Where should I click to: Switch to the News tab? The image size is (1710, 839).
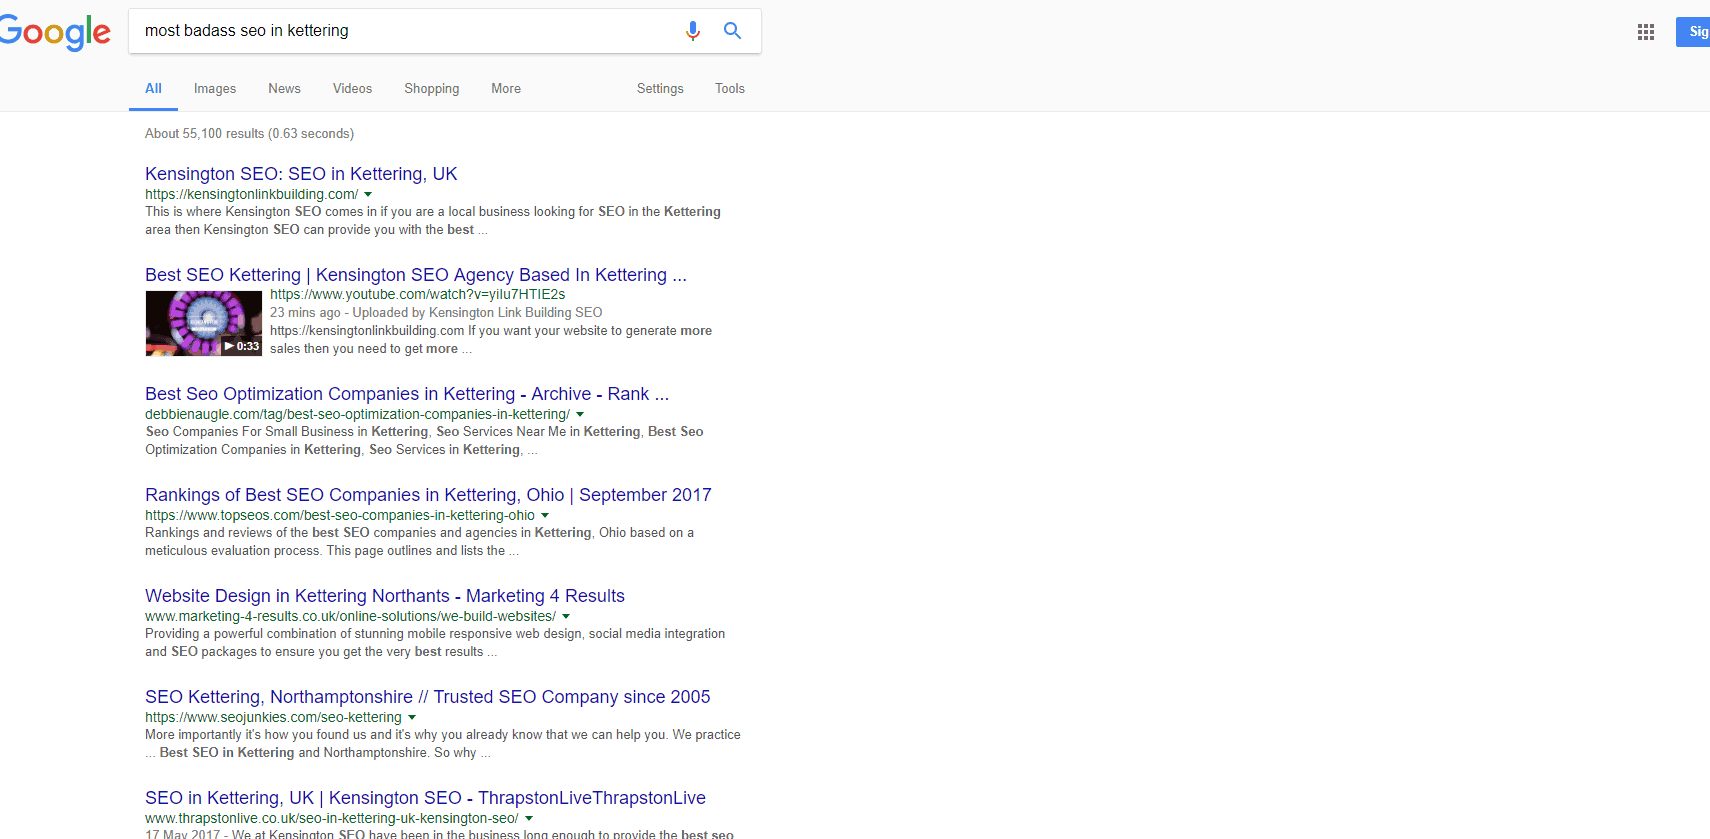284,89
